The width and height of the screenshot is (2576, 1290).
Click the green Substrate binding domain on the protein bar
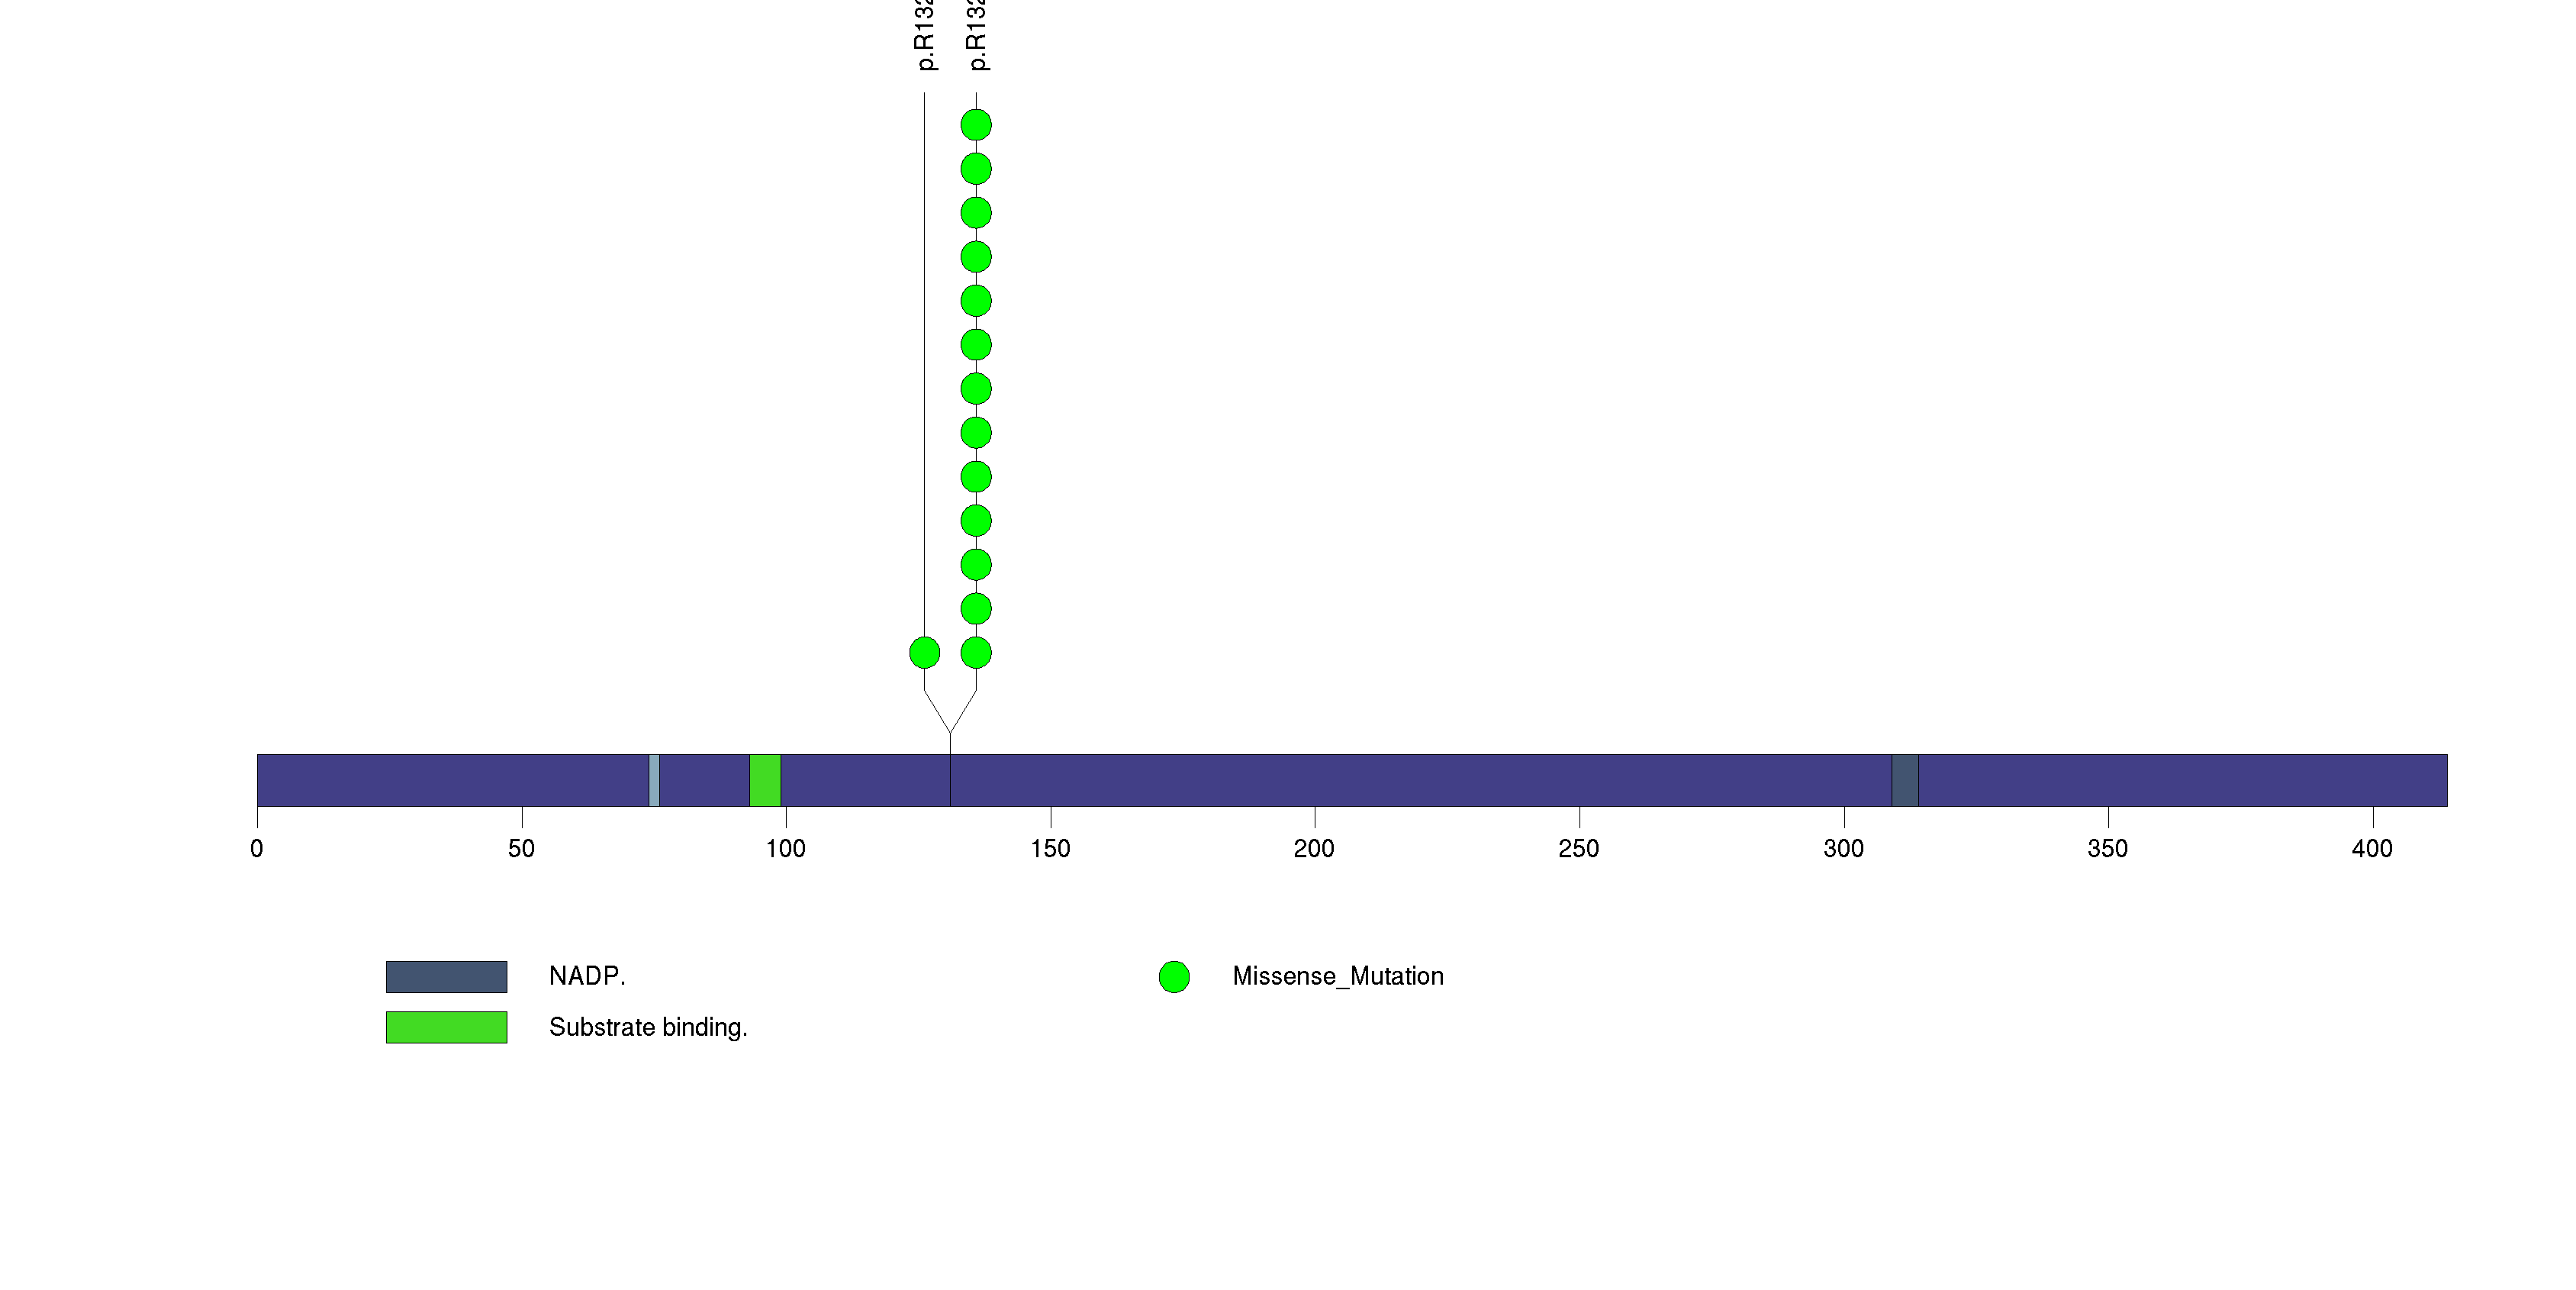click(x=765, y=780)
